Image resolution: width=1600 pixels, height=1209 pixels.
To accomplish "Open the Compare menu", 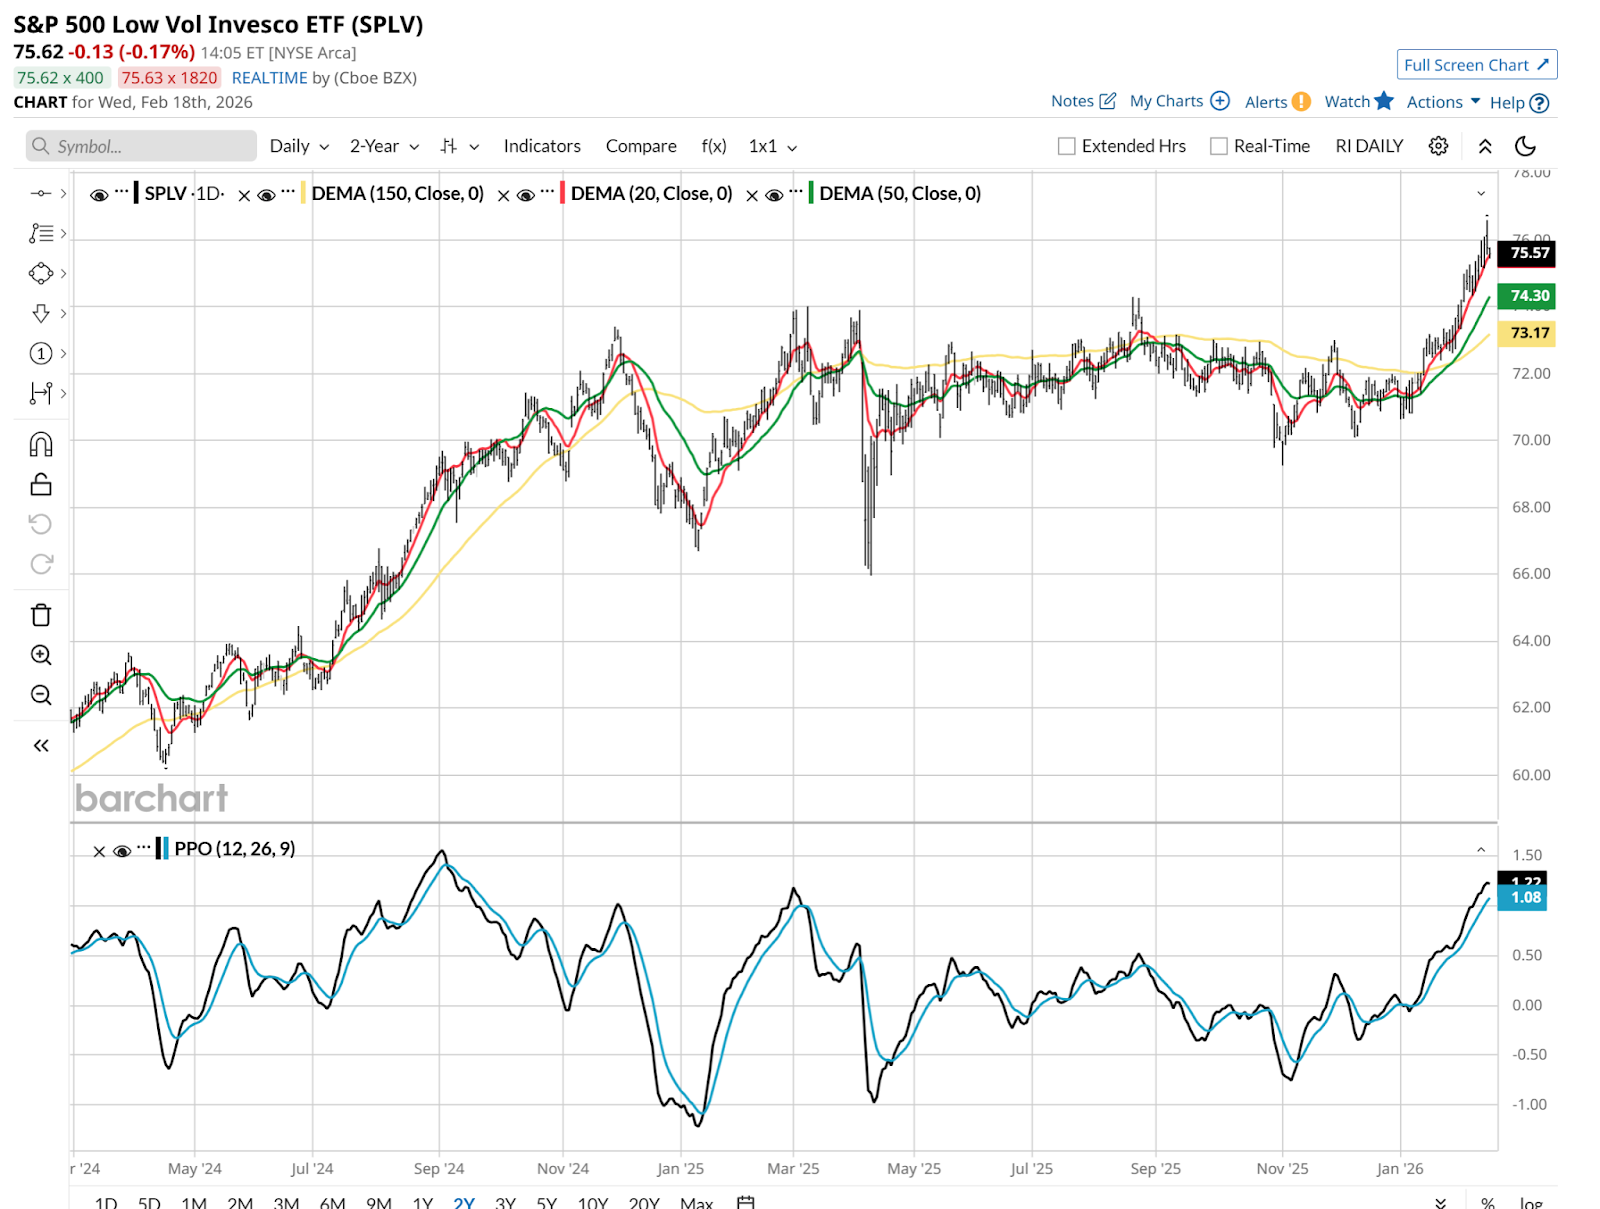I will (x=641, y=146).
